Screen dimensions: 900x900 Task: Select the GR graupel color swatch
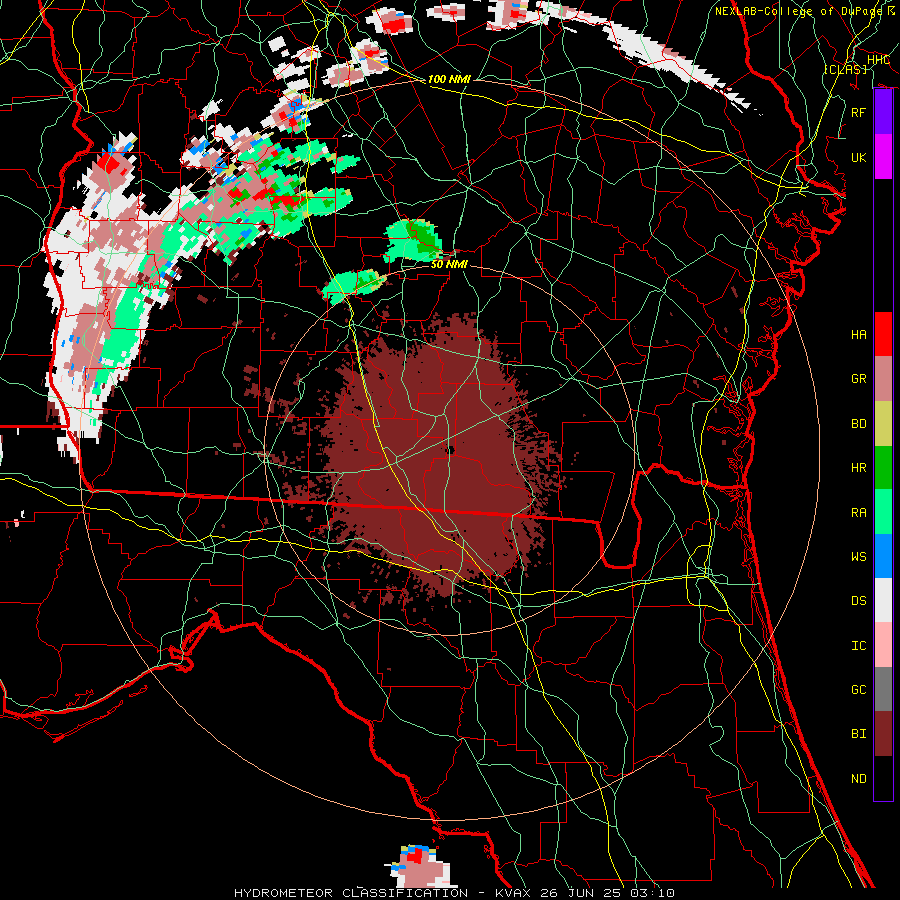tap(883, 379)
